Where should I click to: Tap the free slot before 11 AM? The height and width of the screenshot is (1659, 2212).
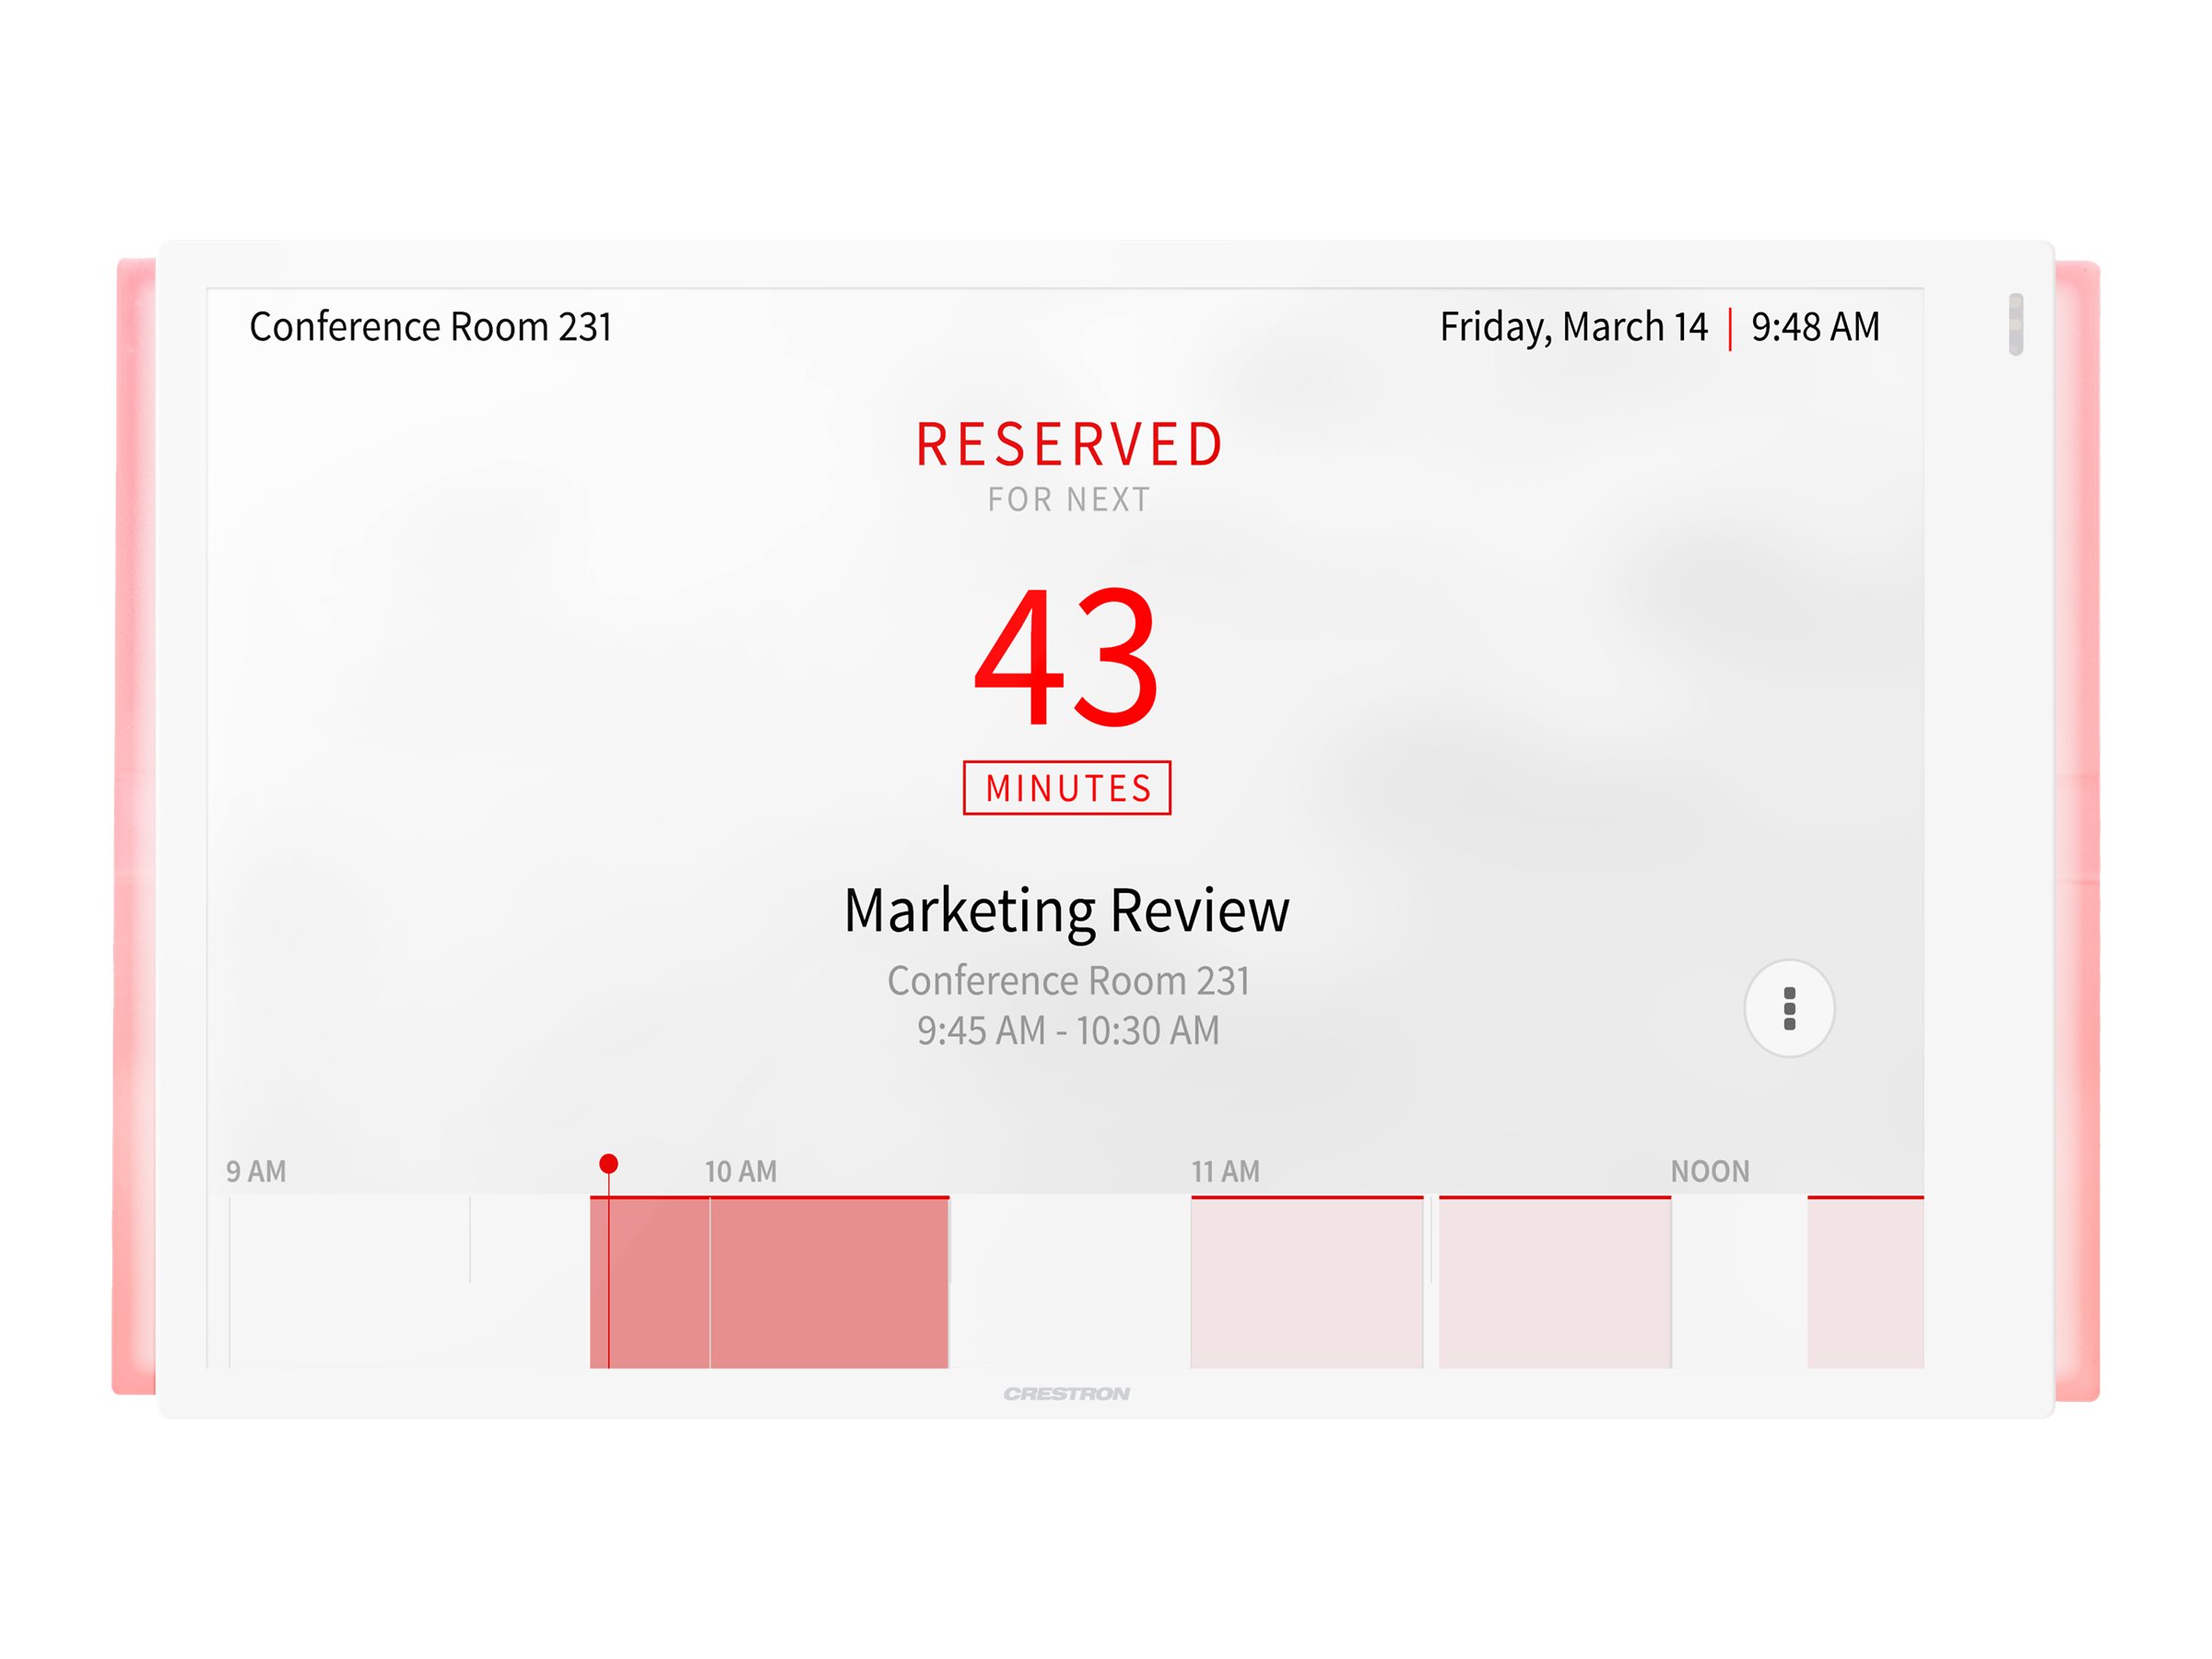1070,1281
